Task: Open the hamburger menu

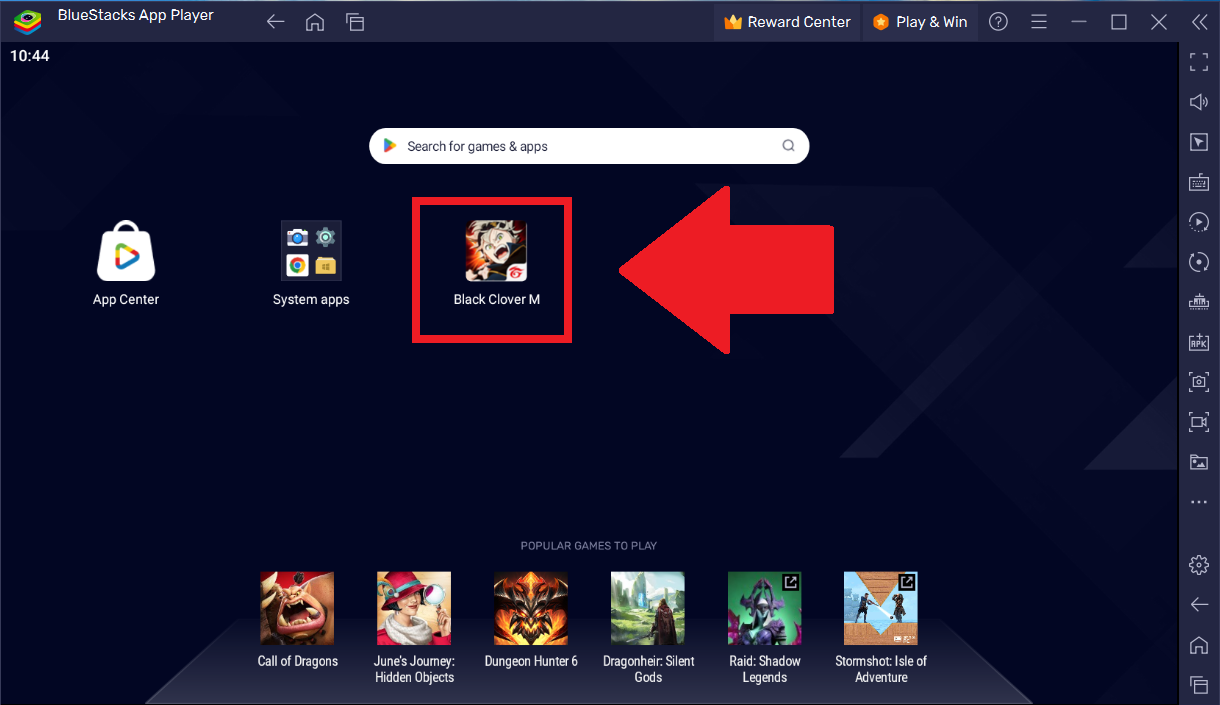Action: coord(1038,21)
